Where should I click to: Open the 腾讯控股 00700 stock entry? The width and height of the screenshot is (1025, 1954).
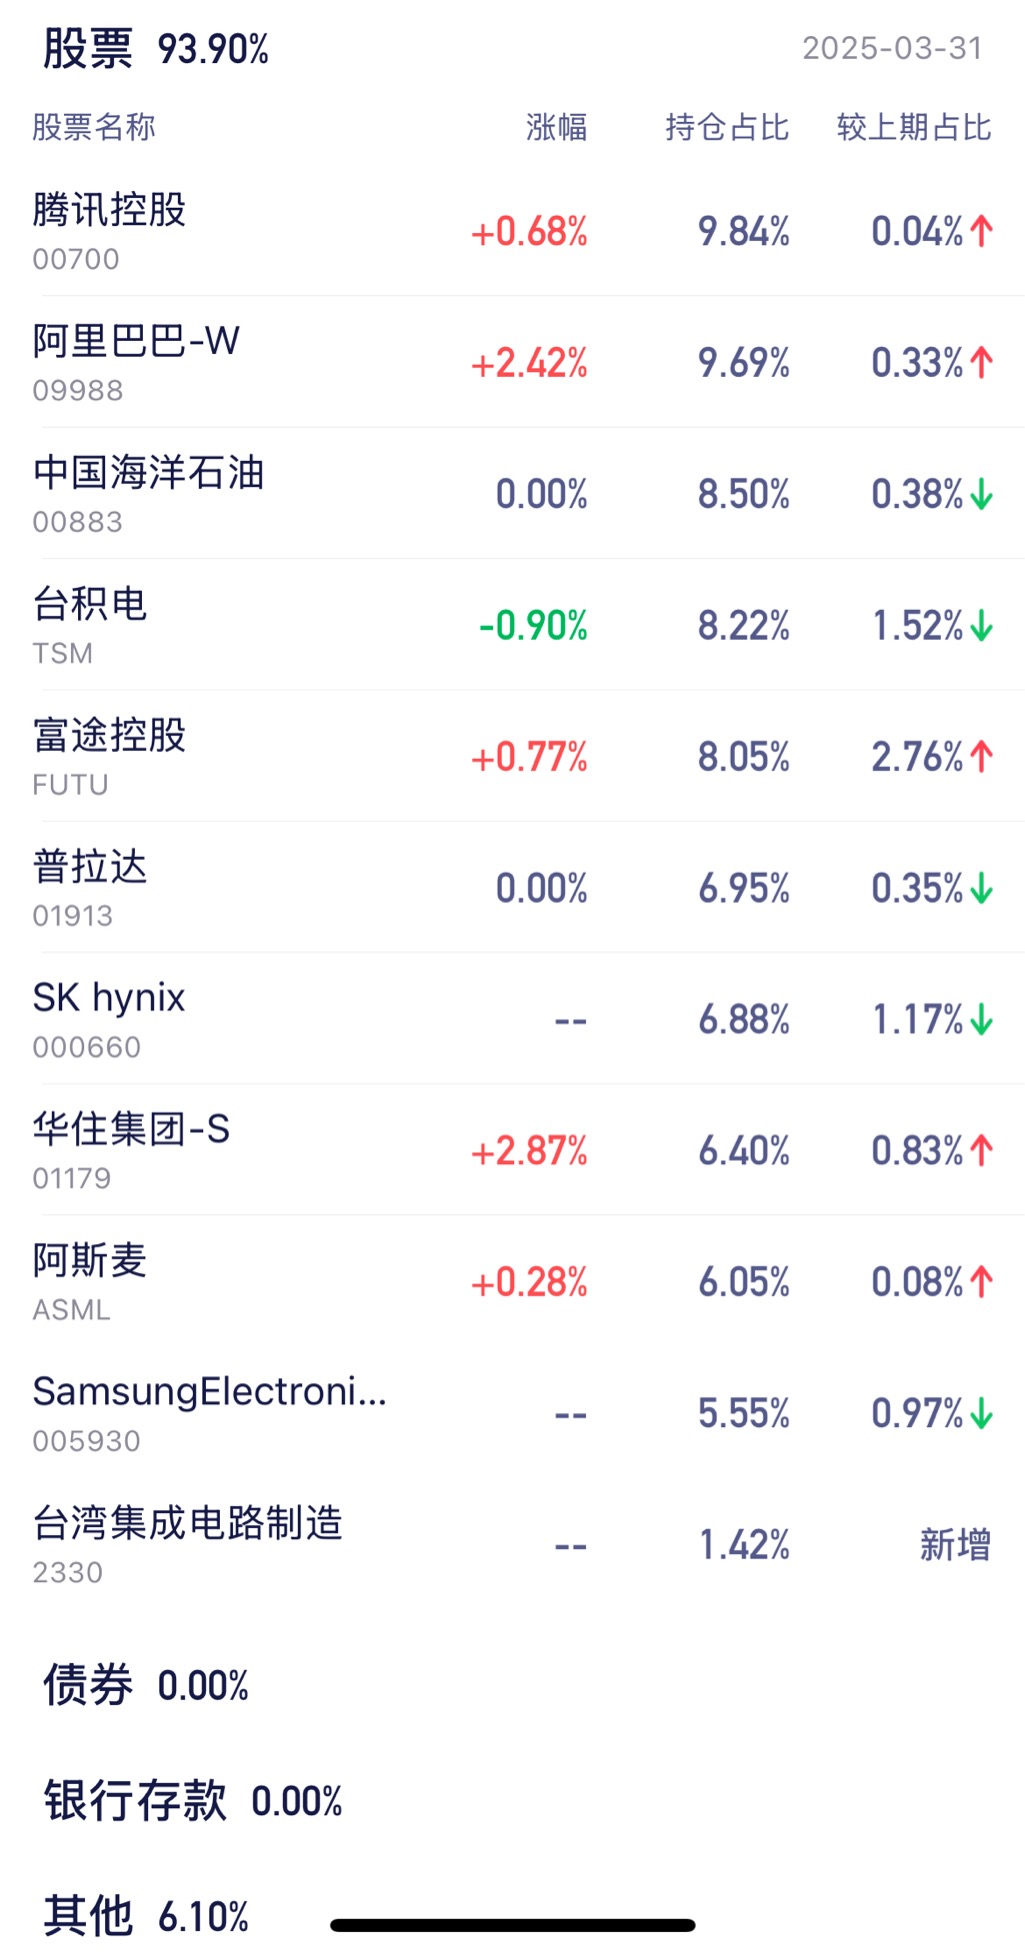coord(512,231)
